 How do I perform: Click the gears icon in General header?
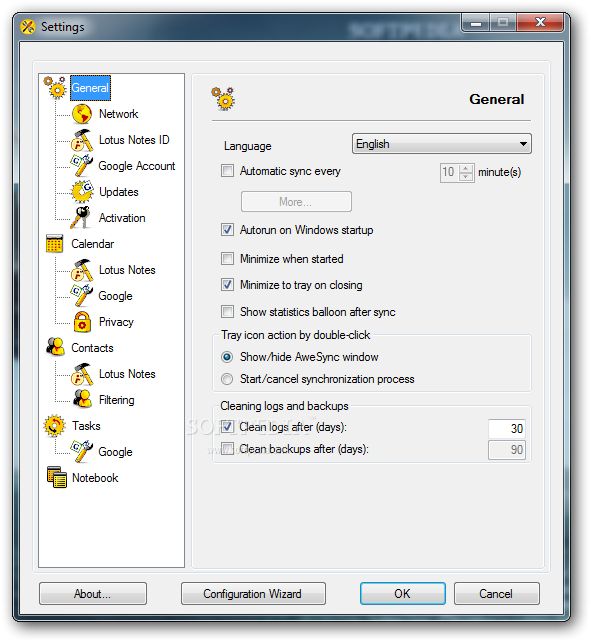click(x=223, y=99)
